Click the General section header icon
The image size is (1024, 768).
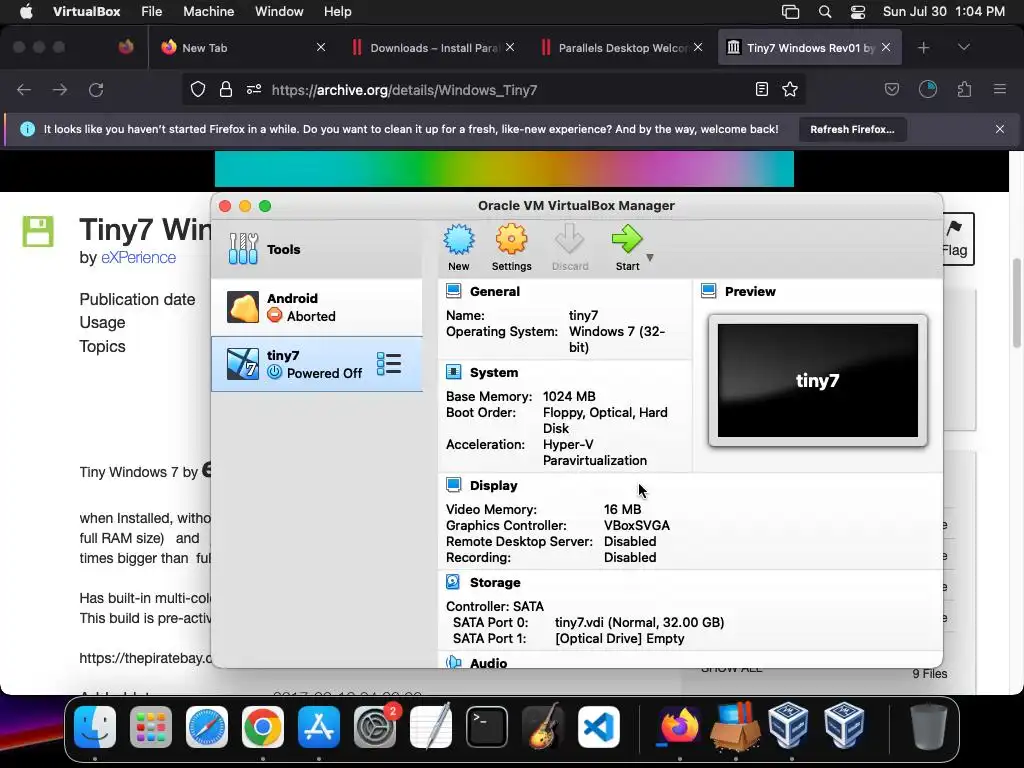click(453, 291)
